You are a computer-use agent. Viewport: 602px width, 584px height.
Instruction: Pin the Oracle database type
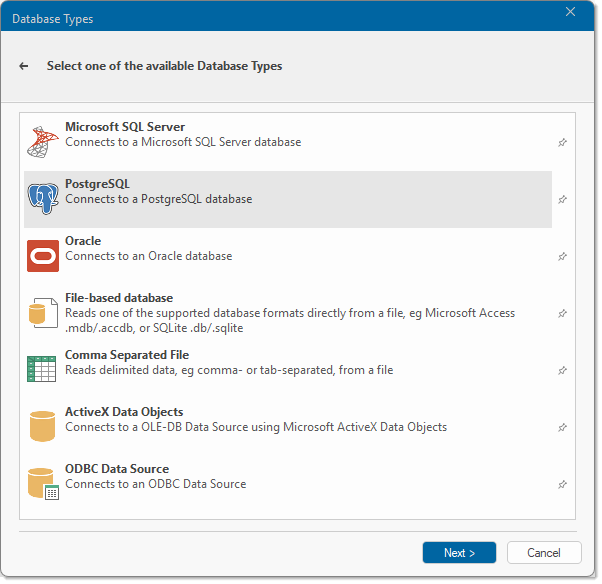point(562,256)
